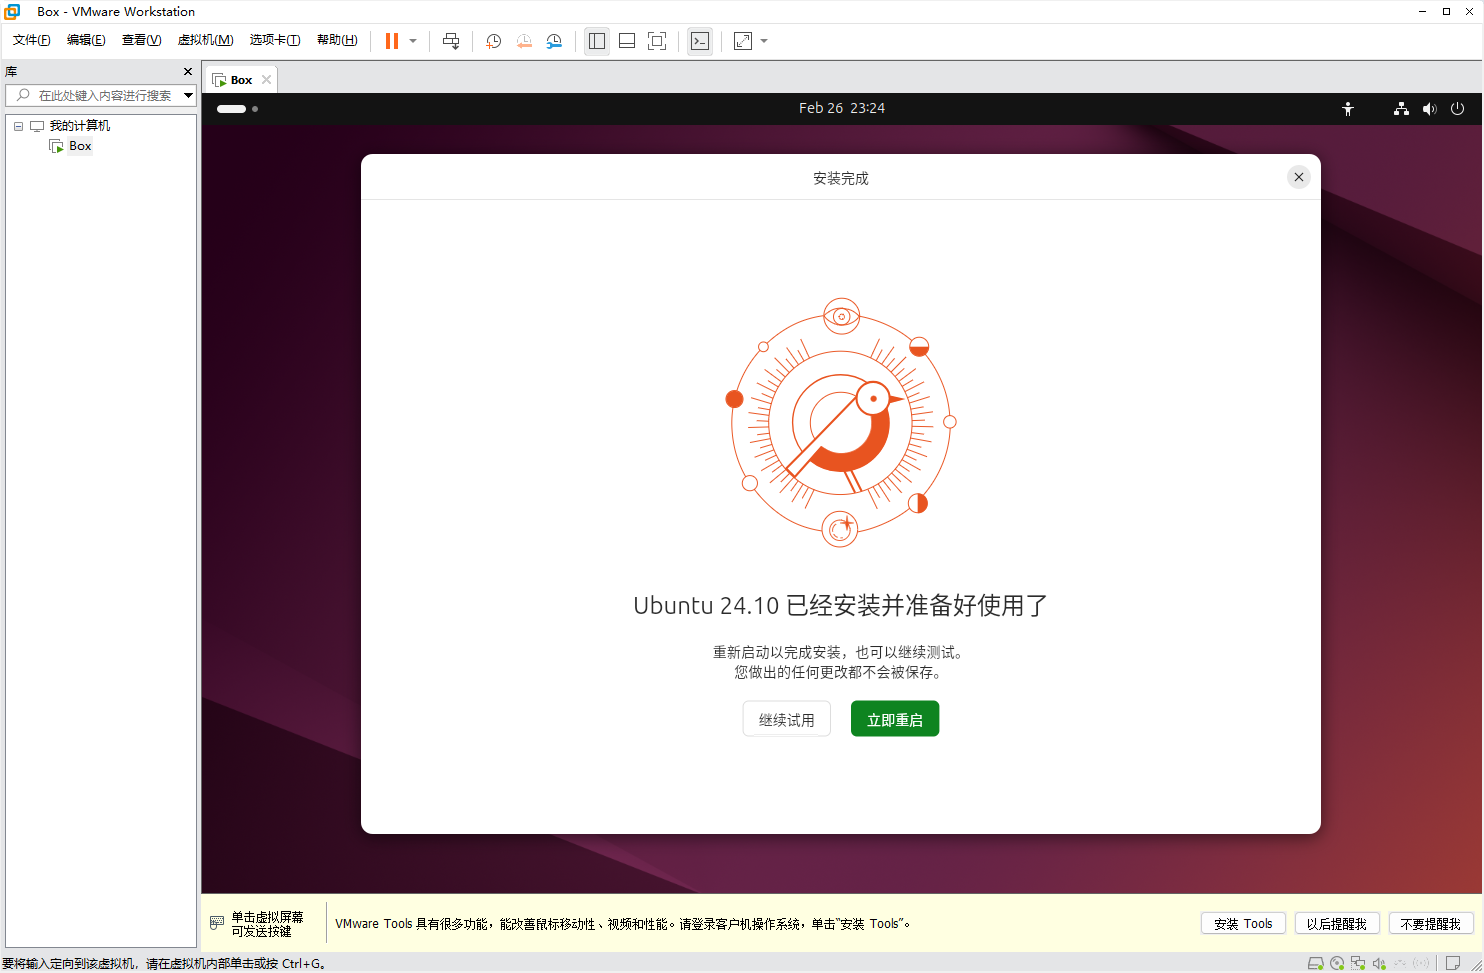The height and width of the screenshot is (973, 1484).
Task: Click the 安装完成 dialog title
Action: click(x=841, y=178)
